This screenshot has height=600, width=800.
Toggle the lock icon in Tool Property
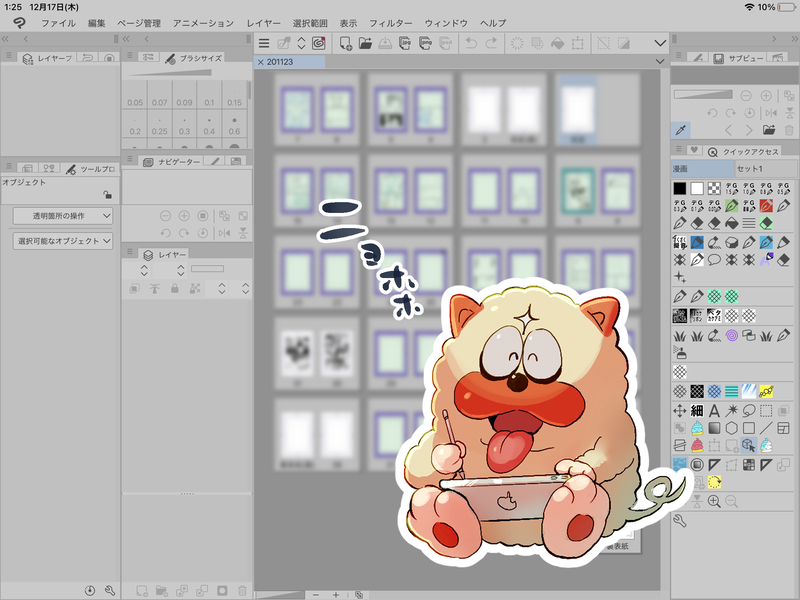[x=108, y=196]
